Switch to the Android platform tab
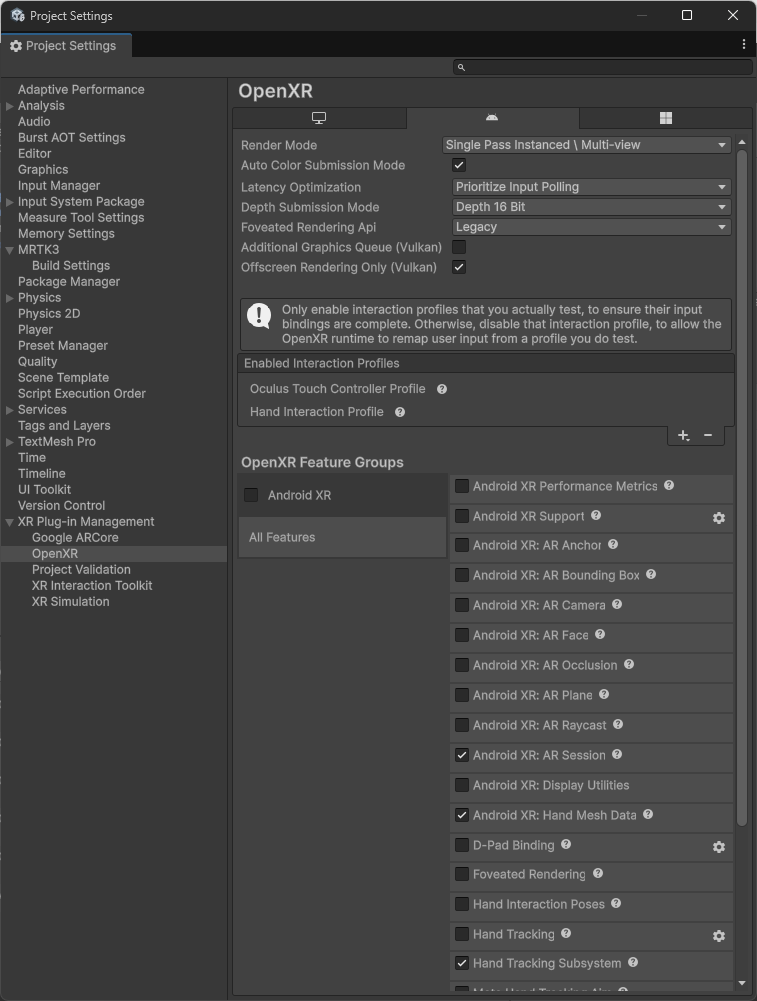Screen dimensions: 757x1001 point(492,118)
